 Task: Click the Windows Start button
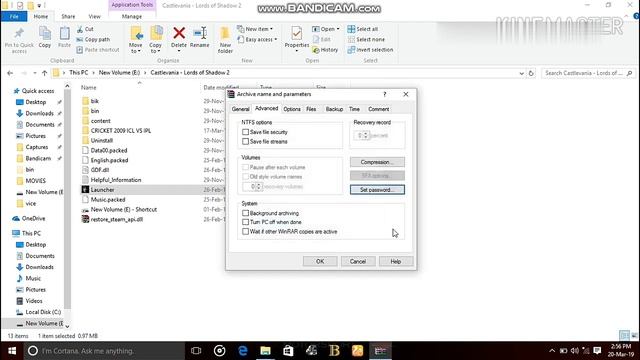(12, 351)
